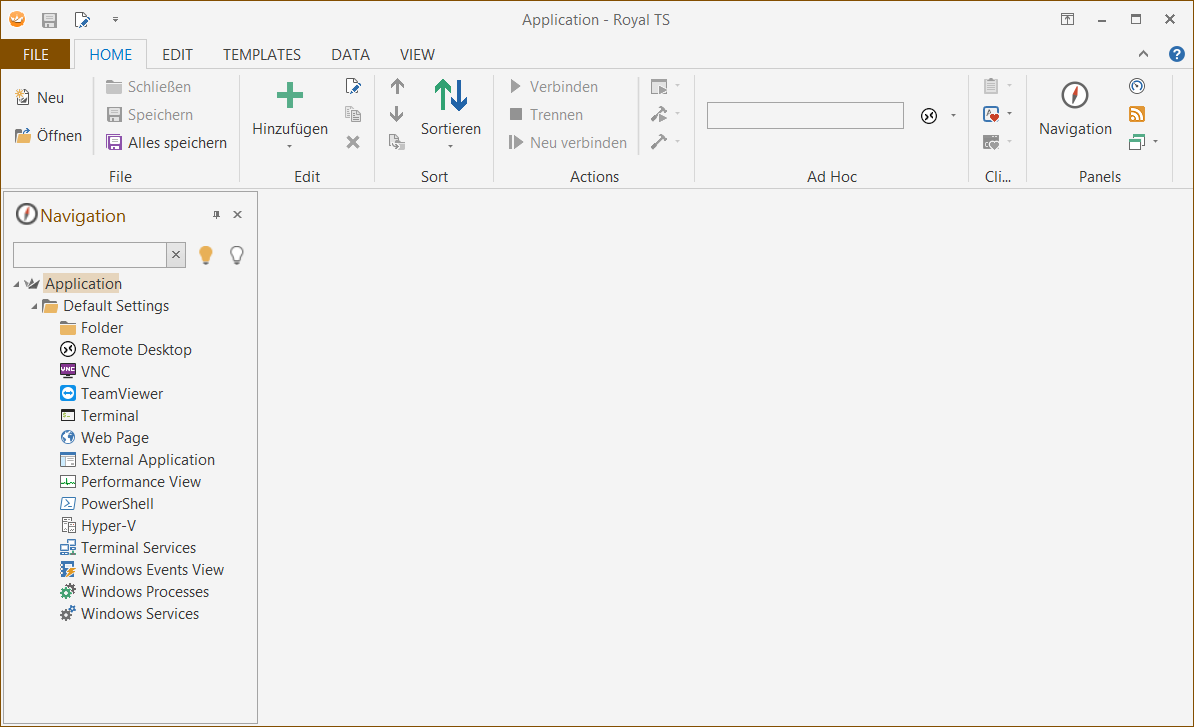Select Application in the navigation tree

click(x=83, y=284)
